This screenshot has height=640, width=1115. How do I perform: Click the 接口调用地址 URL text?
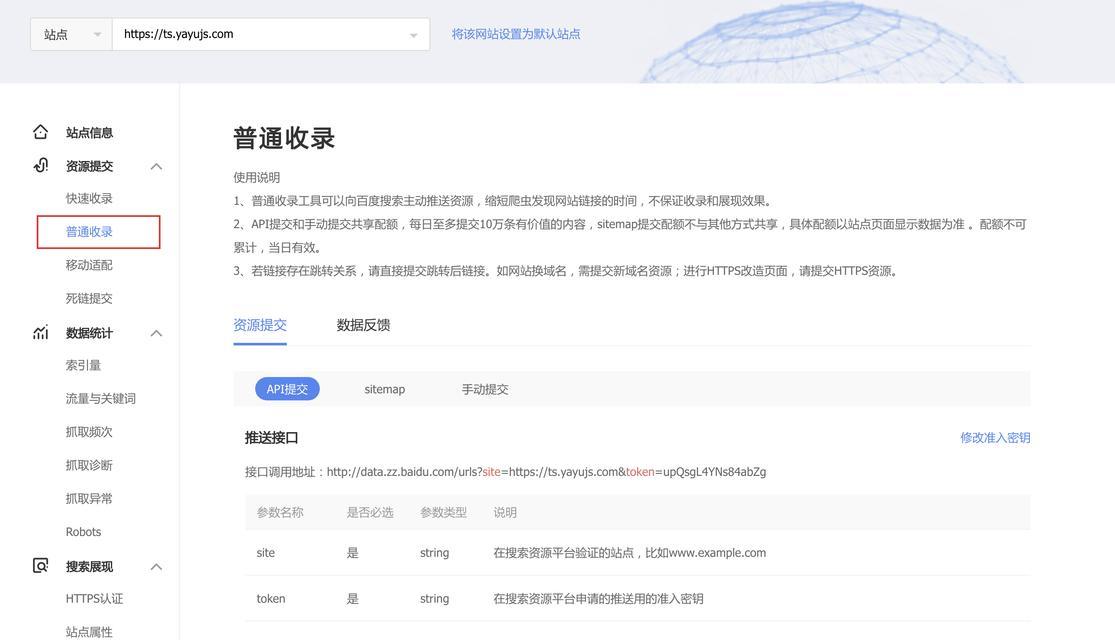(x=546, y=471)
